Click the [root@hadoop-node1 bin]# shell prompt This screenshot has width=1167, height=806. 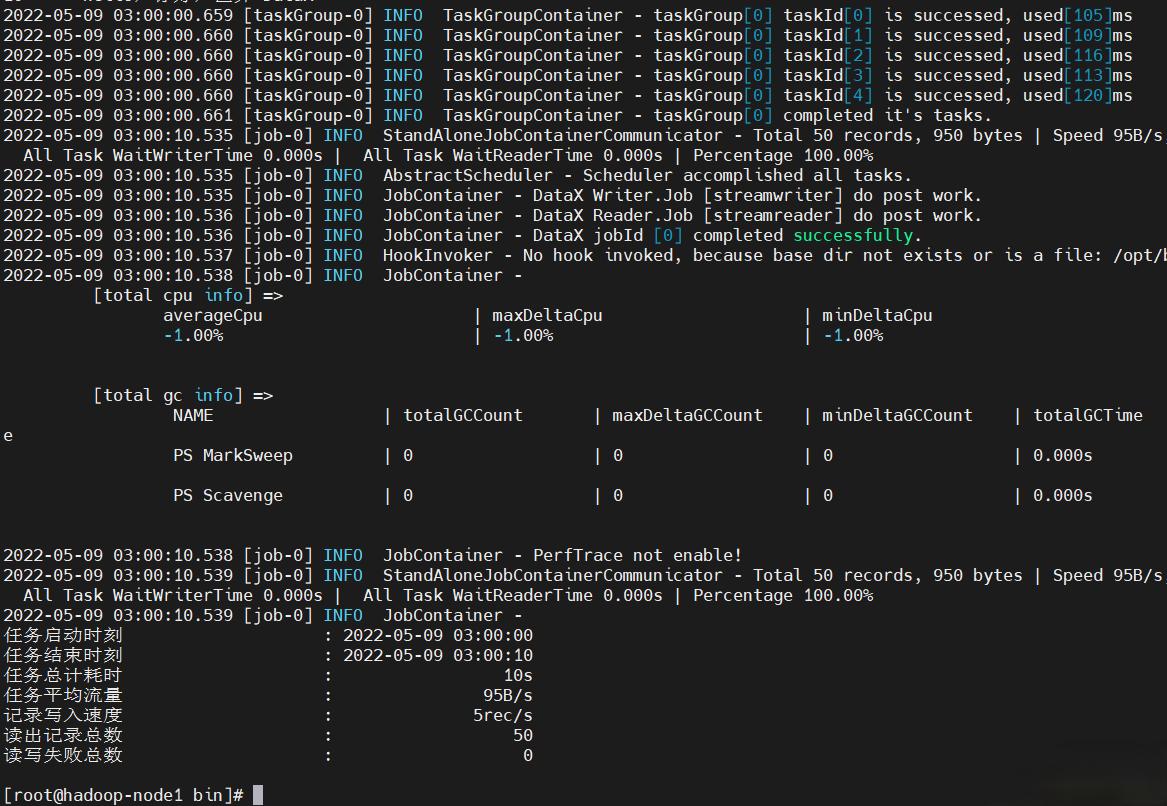tap(120, 793)
